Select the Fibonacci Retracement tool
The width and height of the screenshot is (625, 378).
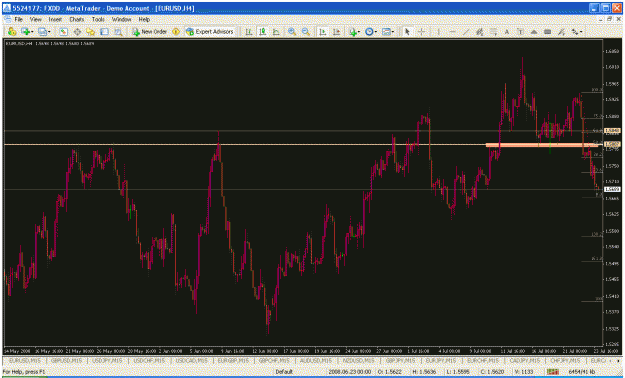pos(493,32)
